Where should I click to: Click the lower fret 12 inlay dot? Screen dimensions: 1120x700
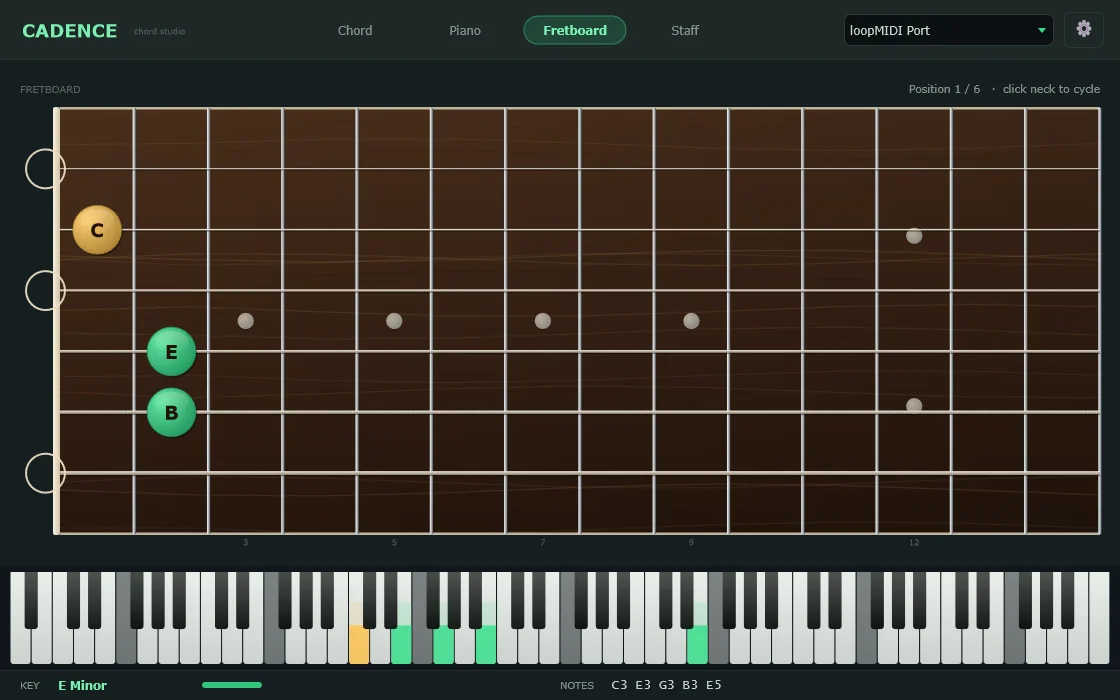point(914,406)
